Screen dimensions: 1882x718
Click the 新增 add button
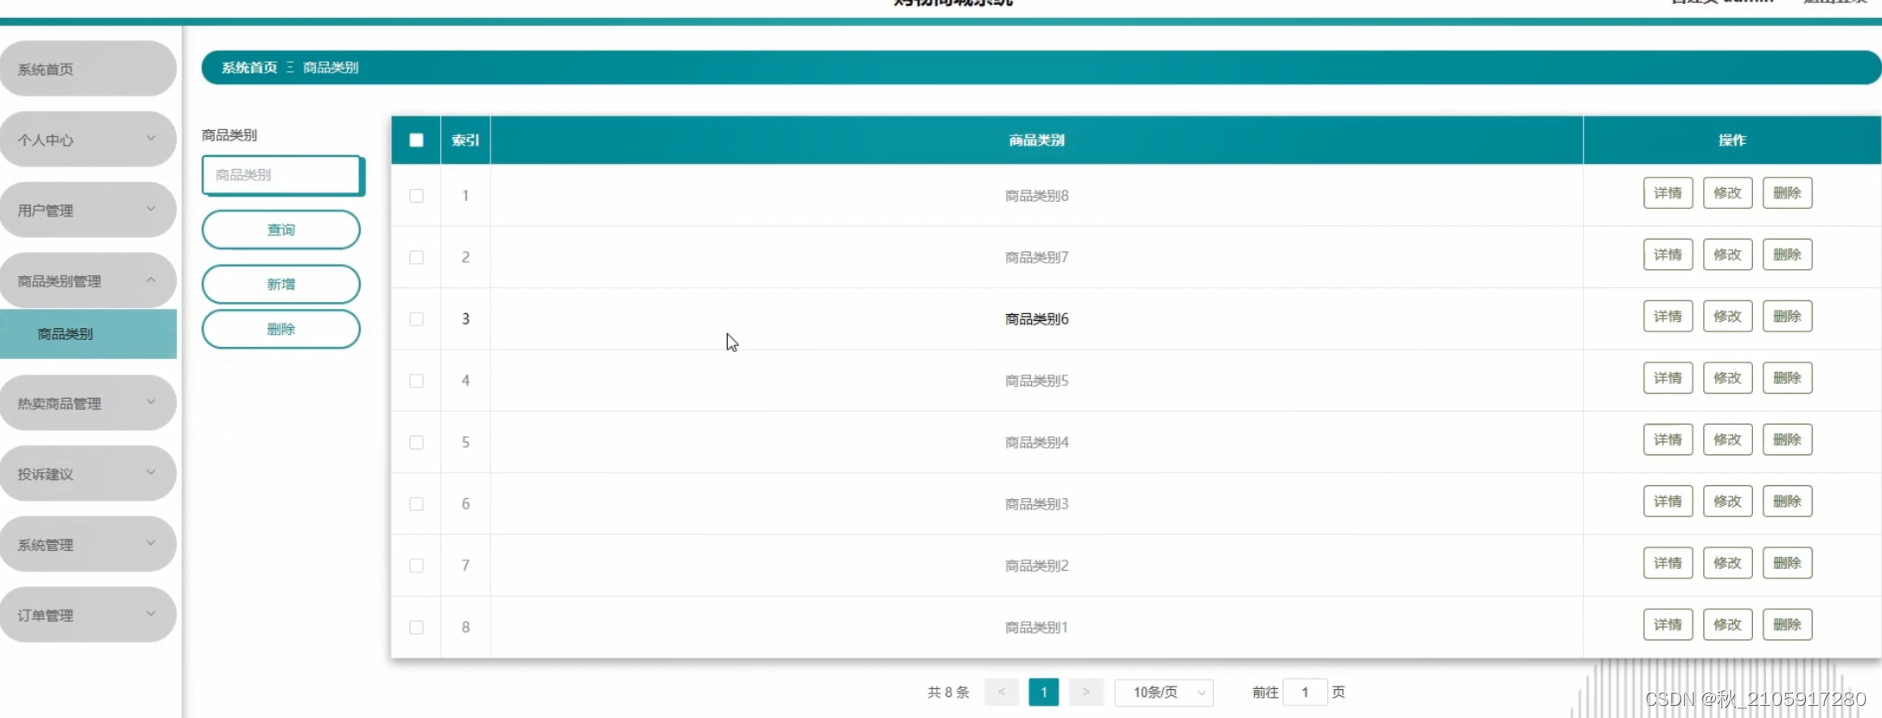[x=281, y=284]
